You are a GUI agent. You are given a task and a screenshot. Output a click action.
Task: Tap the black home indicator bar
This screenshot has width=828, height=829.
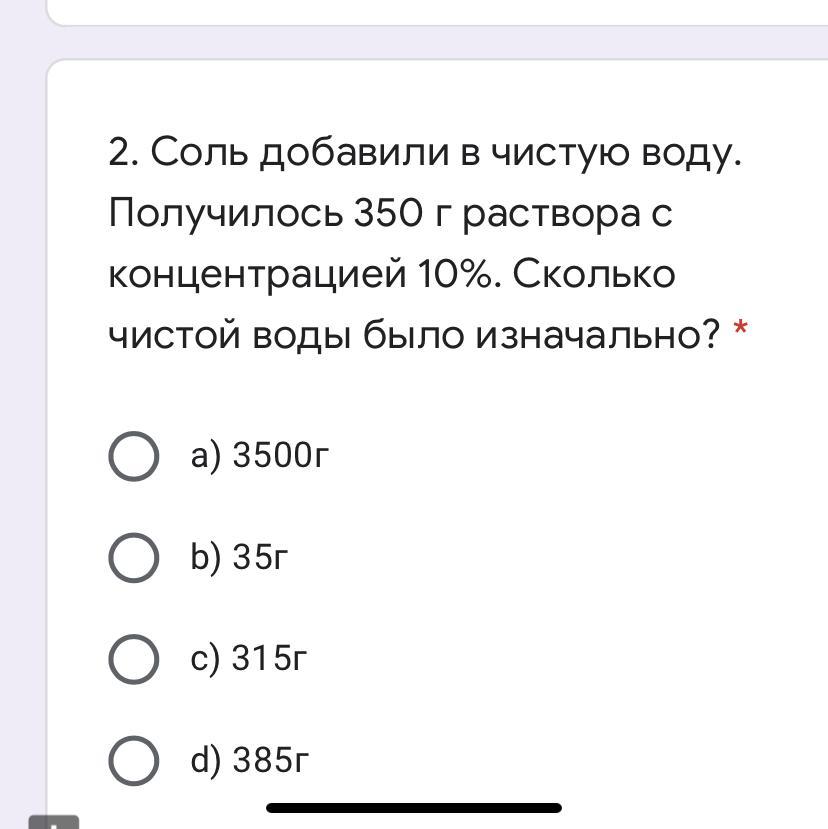[414, 807]
